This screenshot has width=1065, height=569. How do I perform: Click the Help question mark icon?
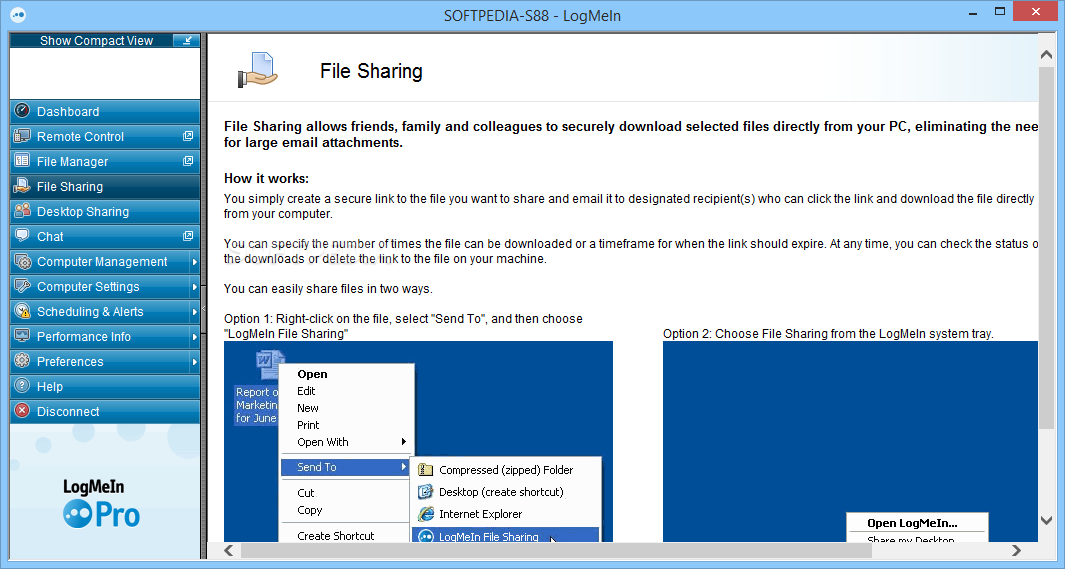pos(22,386)
